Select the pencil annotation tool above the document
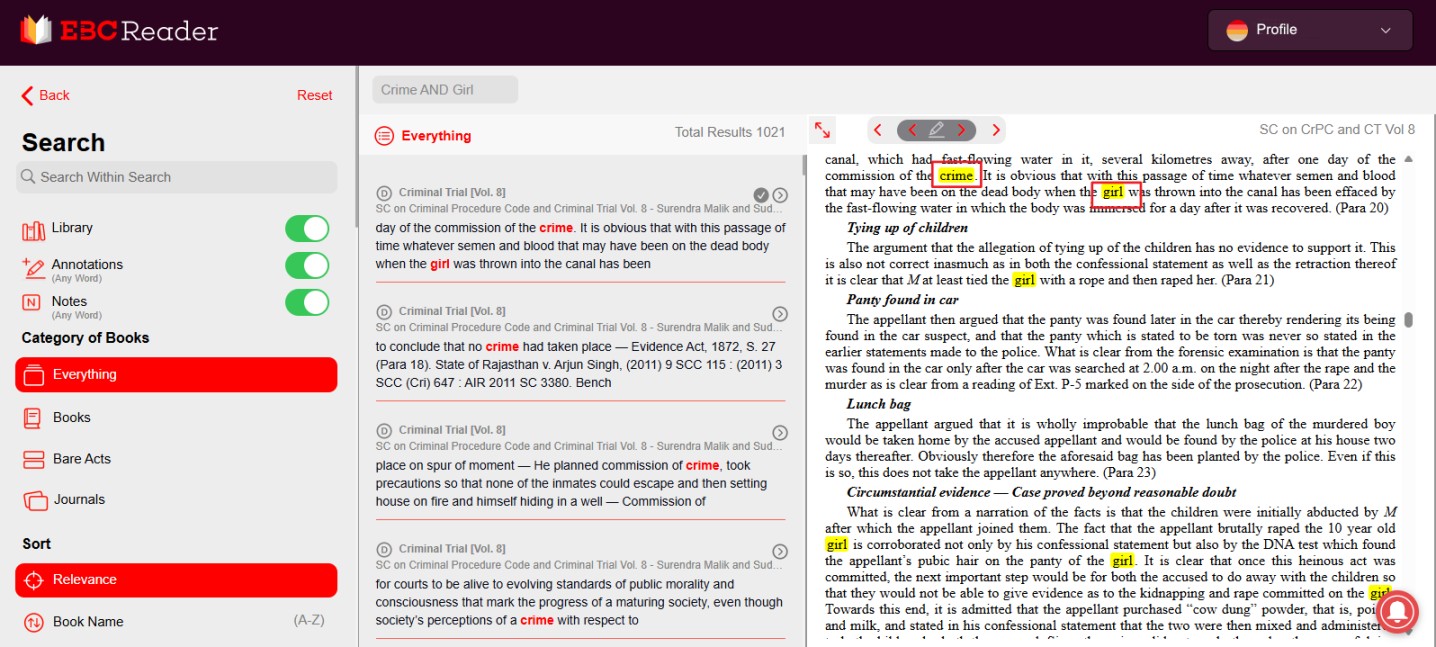 click(936, 130)
